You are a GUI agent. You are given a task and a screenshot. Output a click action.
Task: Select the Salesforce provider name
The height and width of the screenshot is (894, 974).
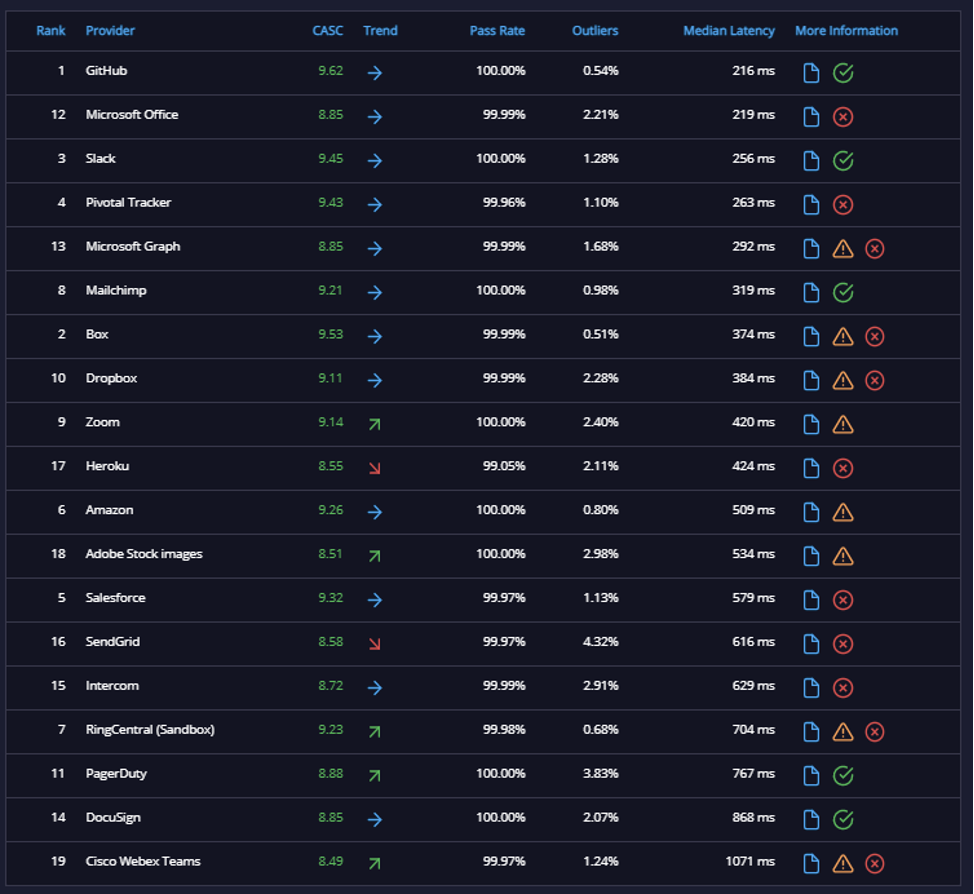pos(116,598)
